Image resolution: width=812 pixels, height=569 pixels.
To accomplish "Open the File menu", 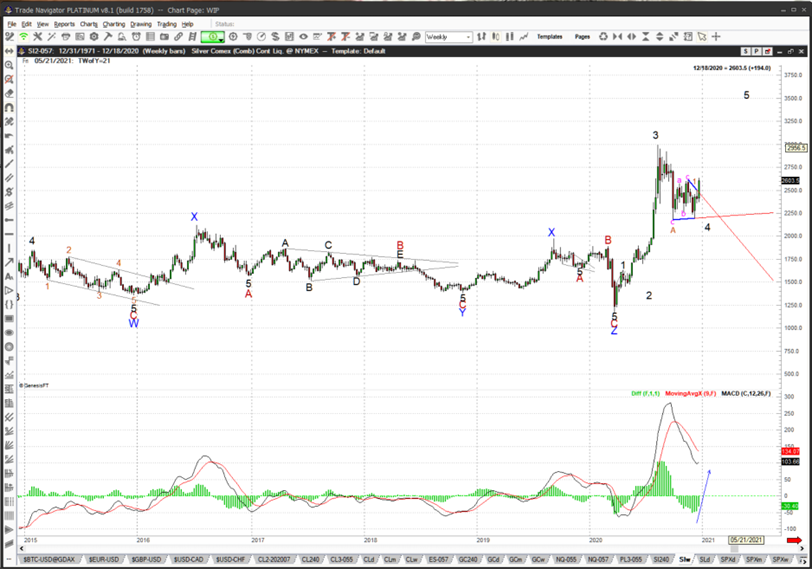I will pos(11,24).
